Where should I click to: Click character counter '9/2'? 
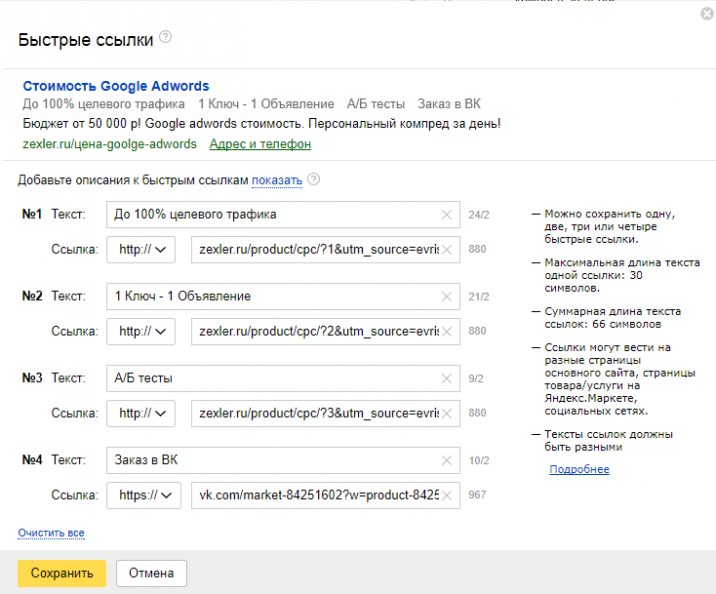476,378
